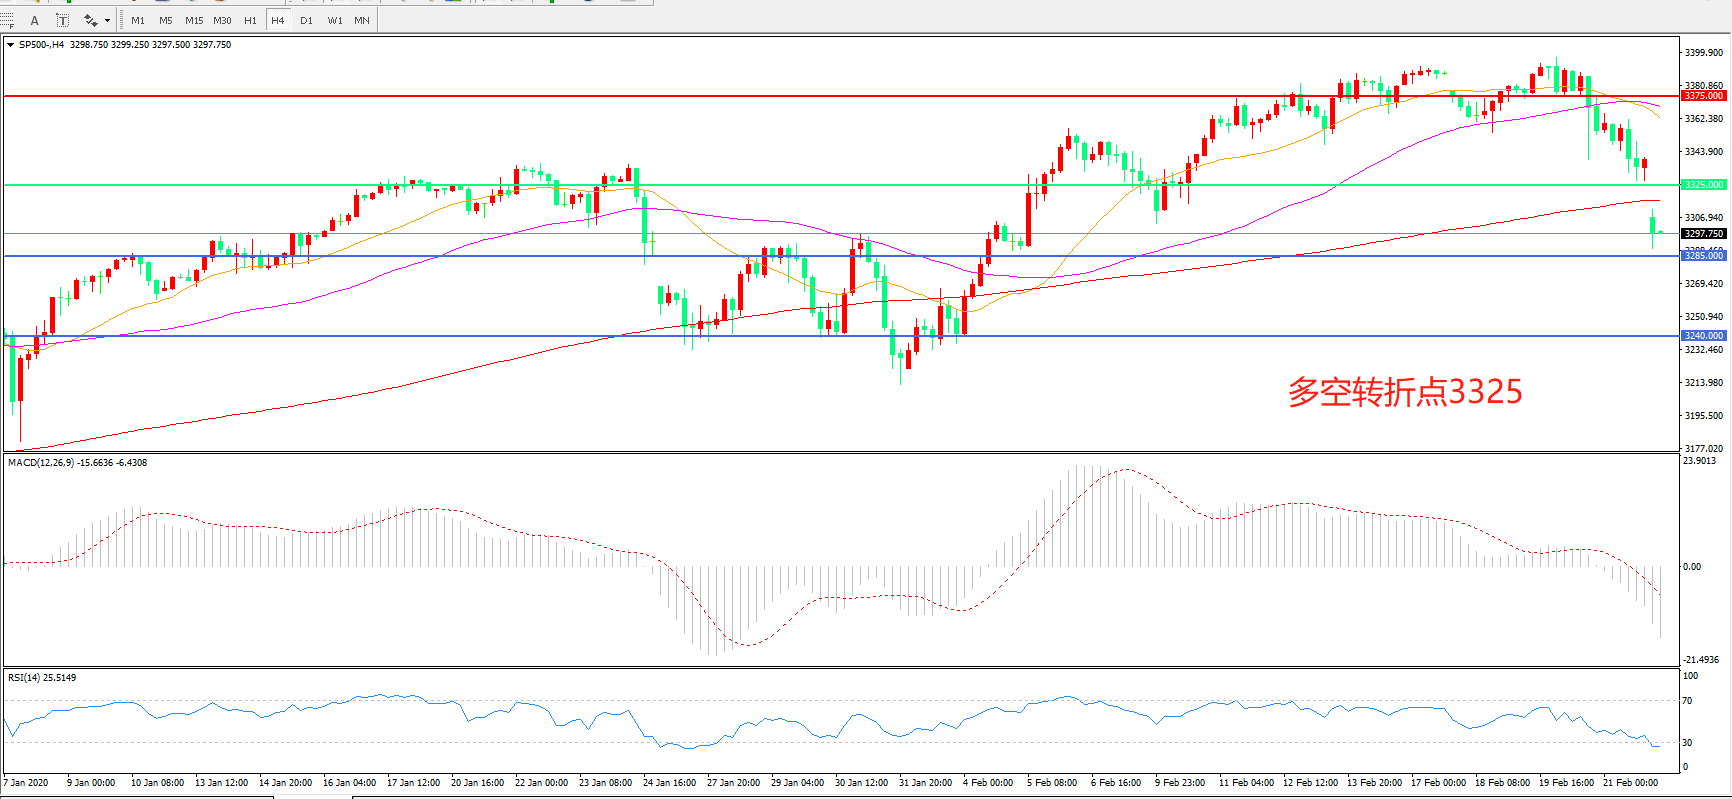Viewport: 1732px width, 799px height.
Task: Change the chart to D1 daily timeframe
Action: click(x=306, y=20)
